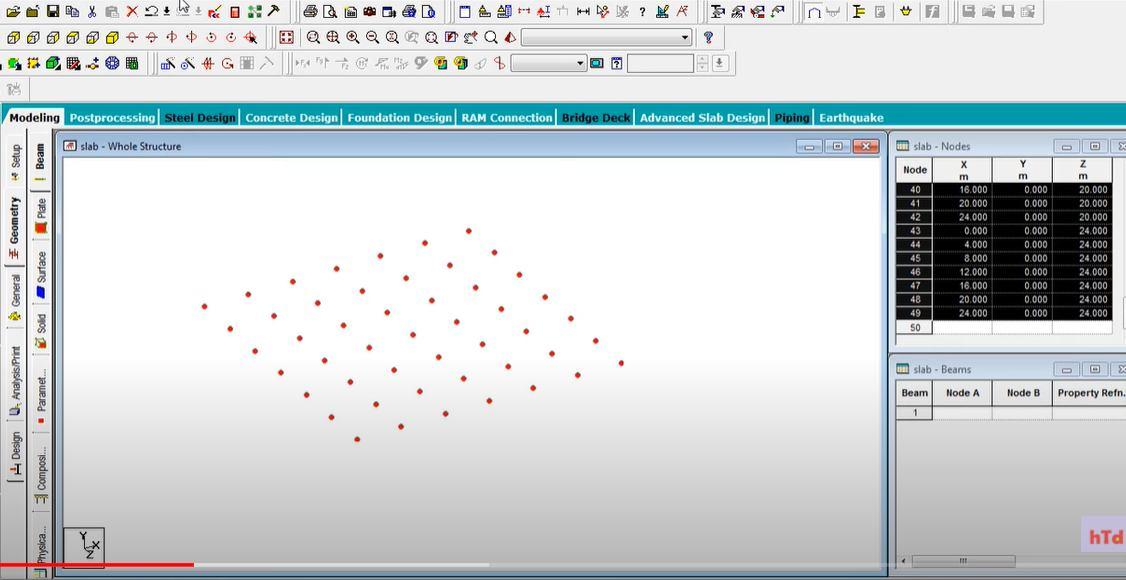Open the Setup side page tab
The image size is (1126, 580).
pos(15,163)
